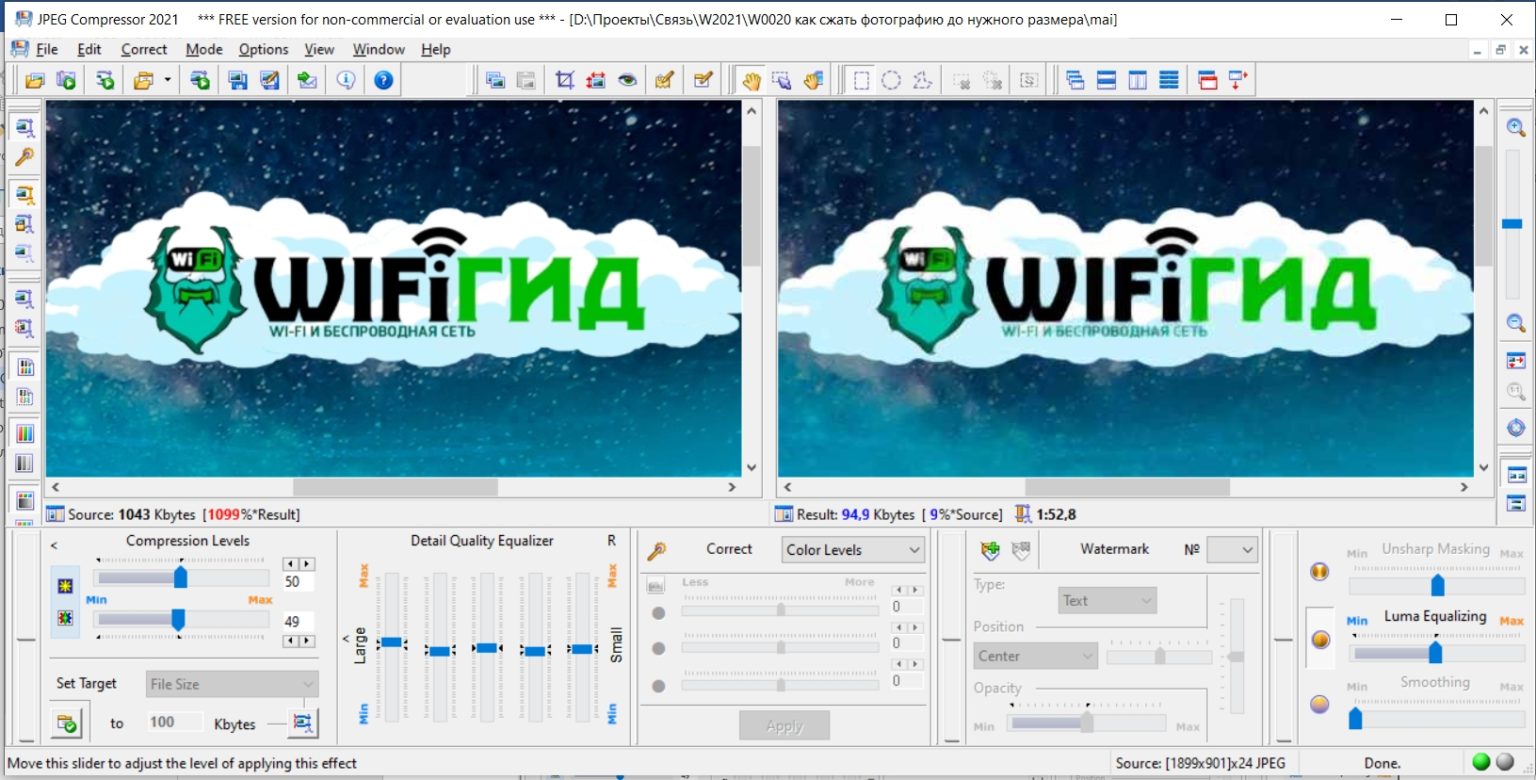
Task: Click the tile windows vertically icon
Action: click(x=1137, y=81)
